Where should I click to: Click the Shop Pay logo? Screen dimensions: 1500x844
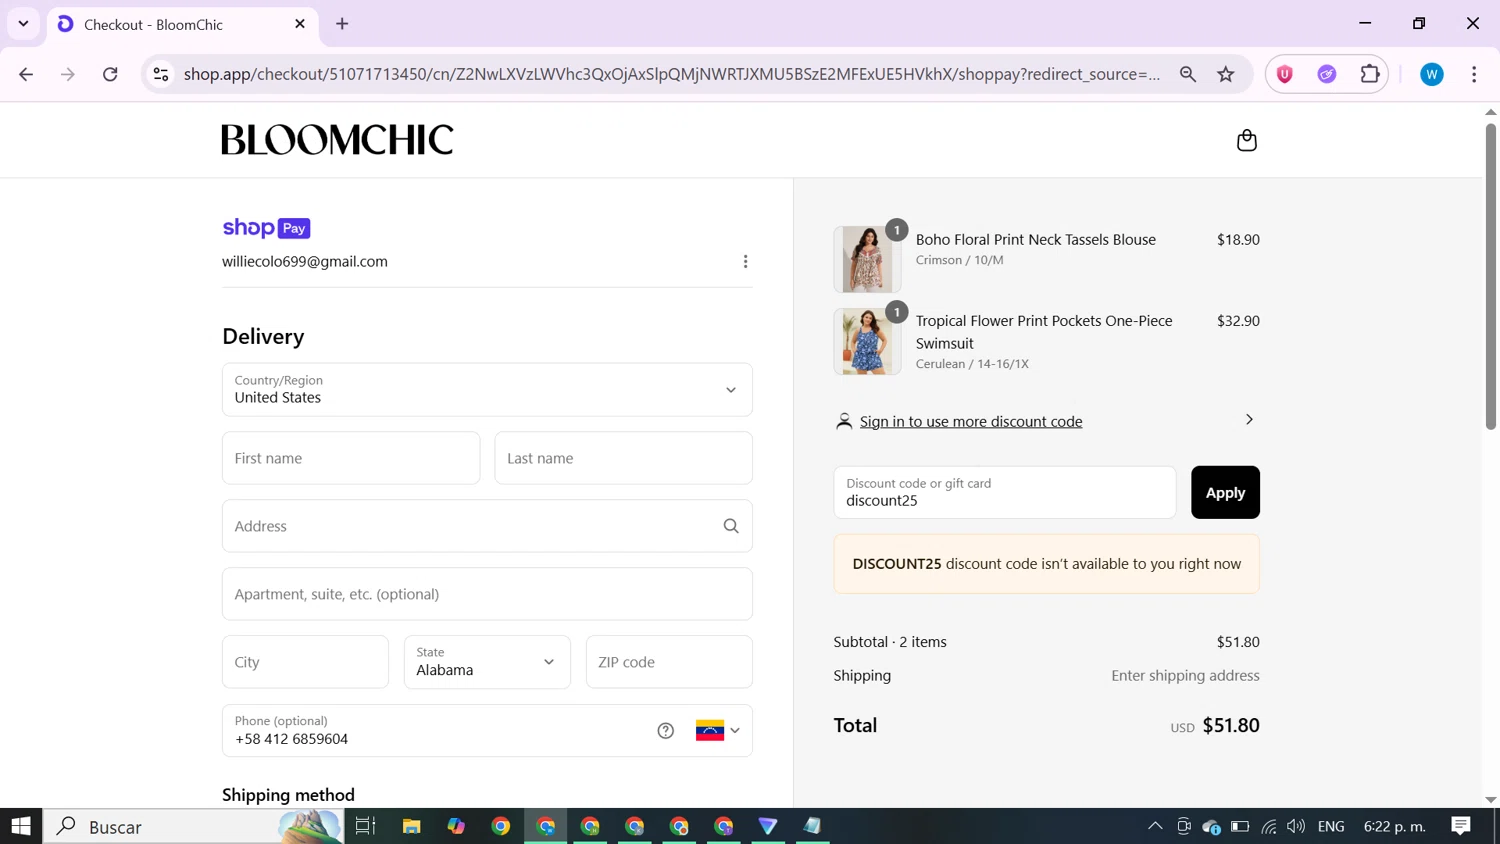266,228
